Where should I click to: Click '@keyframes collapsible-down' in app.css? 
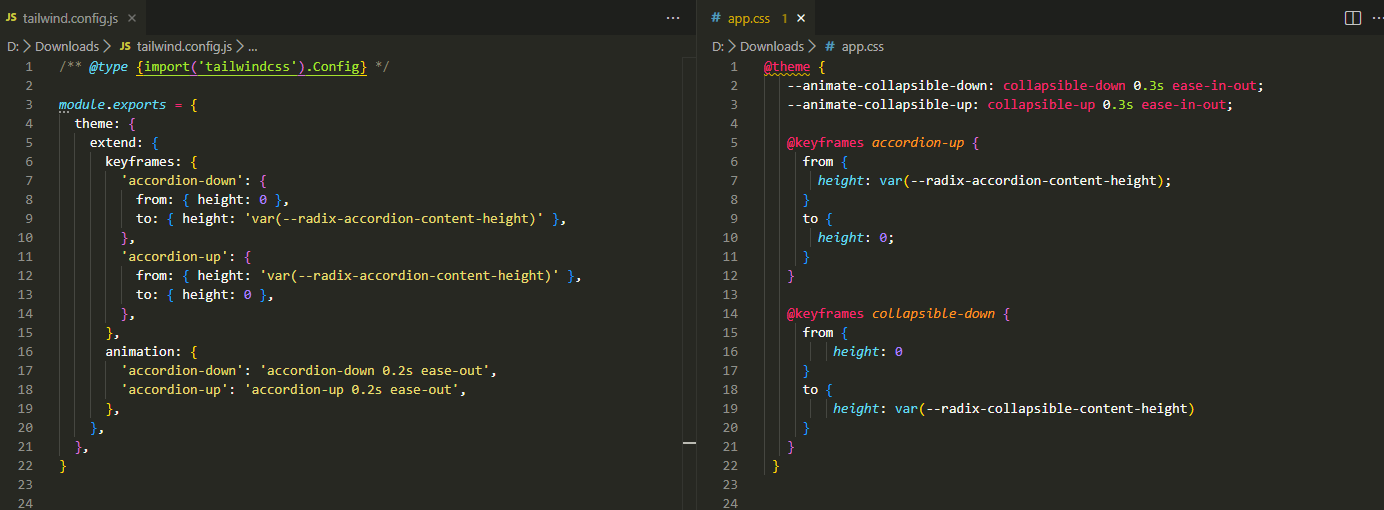tap(891, 313)
